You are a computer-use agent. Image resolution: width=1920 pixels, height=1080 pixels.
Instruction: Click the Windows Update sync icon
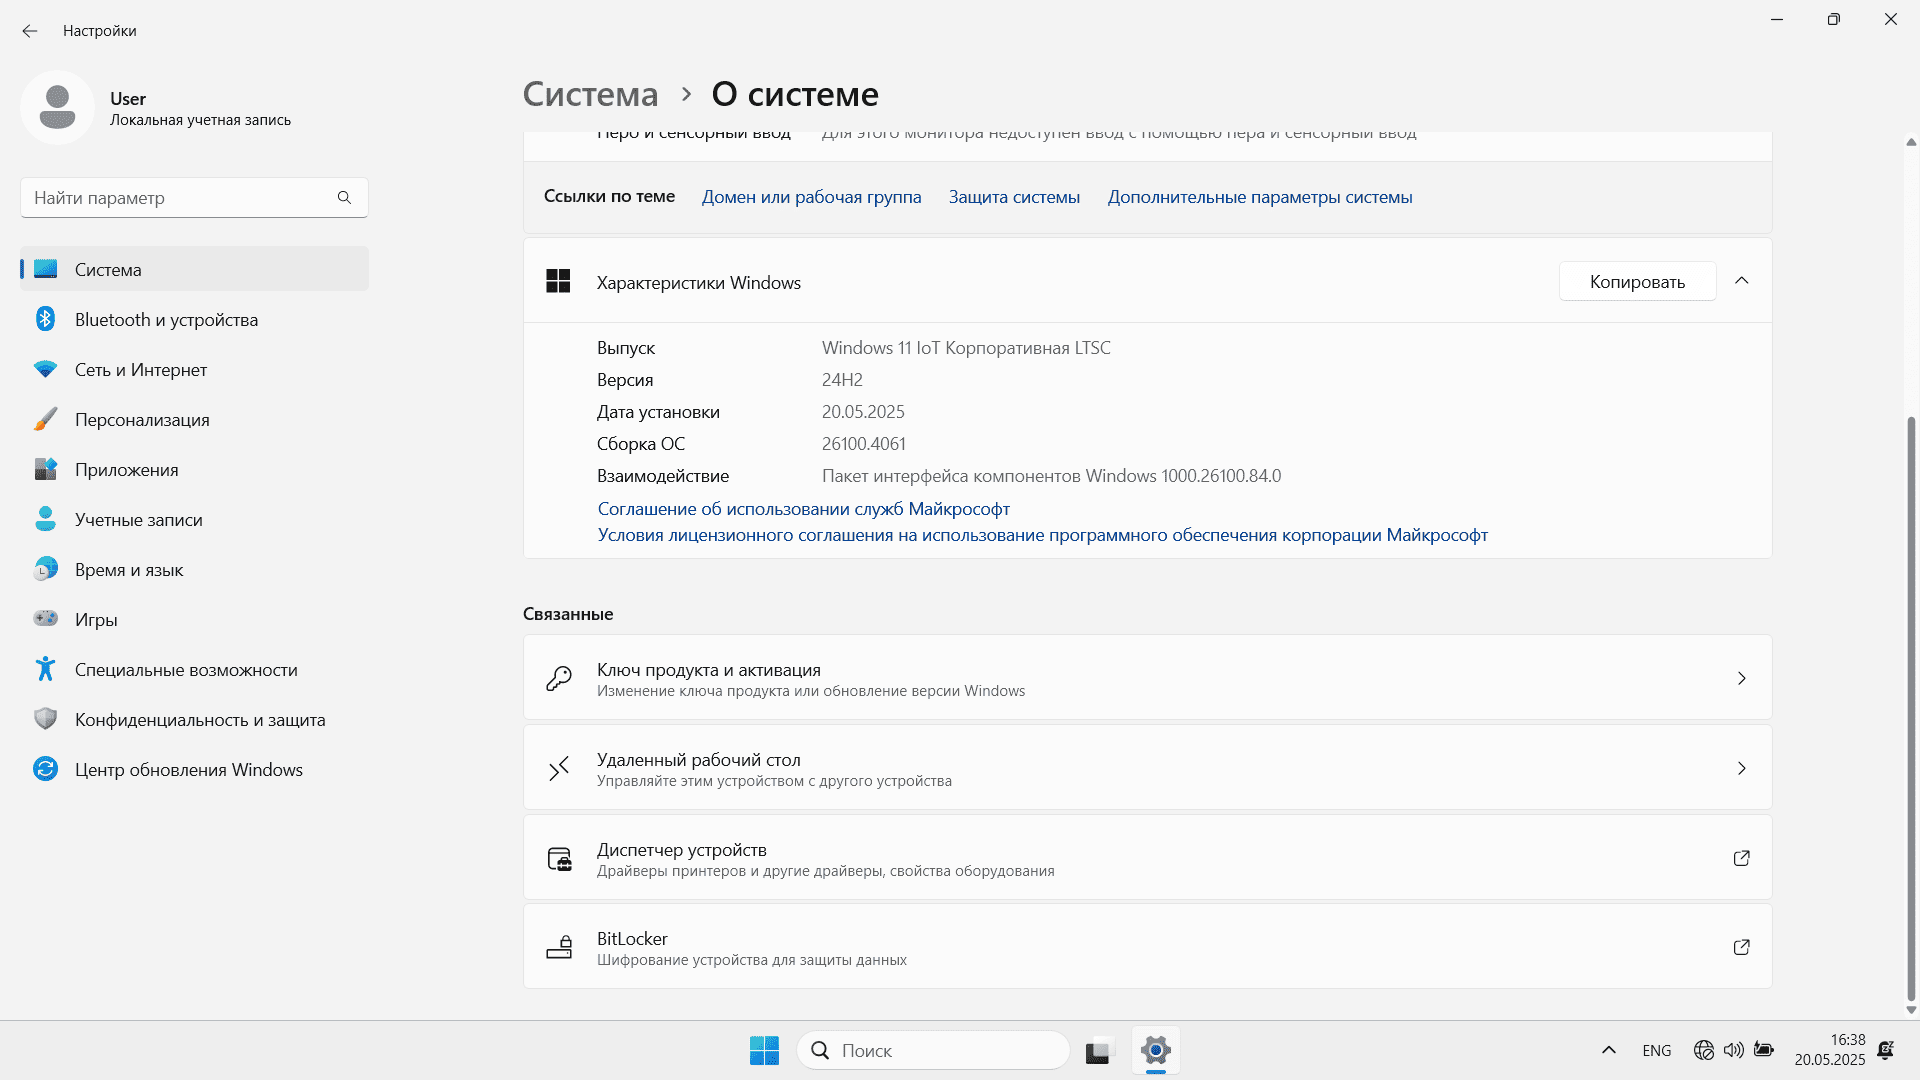45,769
